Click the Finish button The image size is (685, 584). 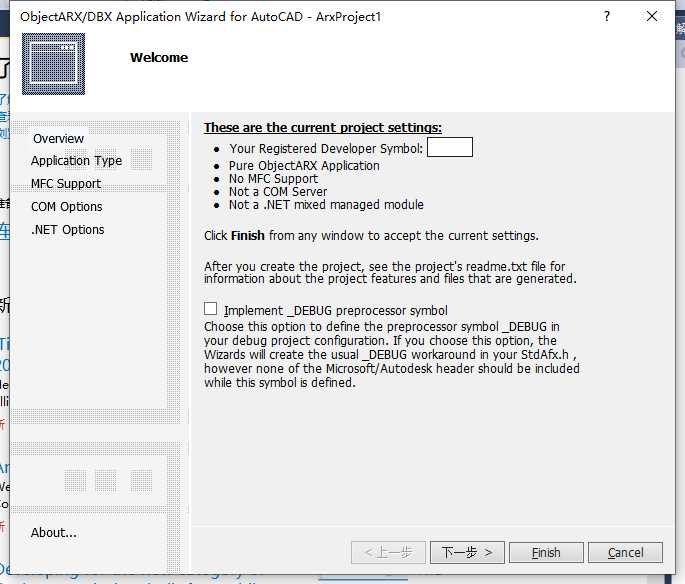point(546,553)
